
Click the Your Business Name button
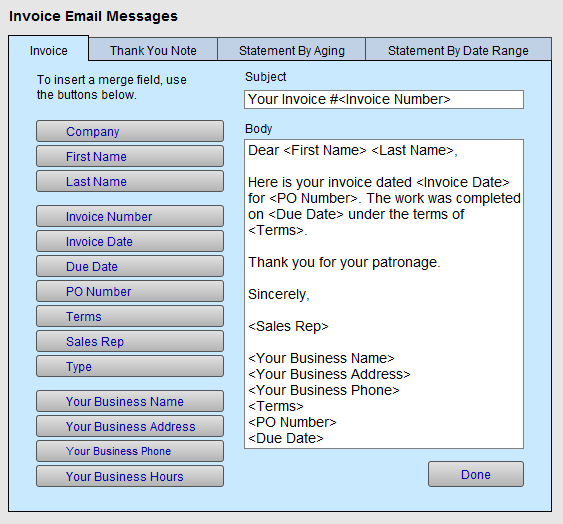[130, 401]
